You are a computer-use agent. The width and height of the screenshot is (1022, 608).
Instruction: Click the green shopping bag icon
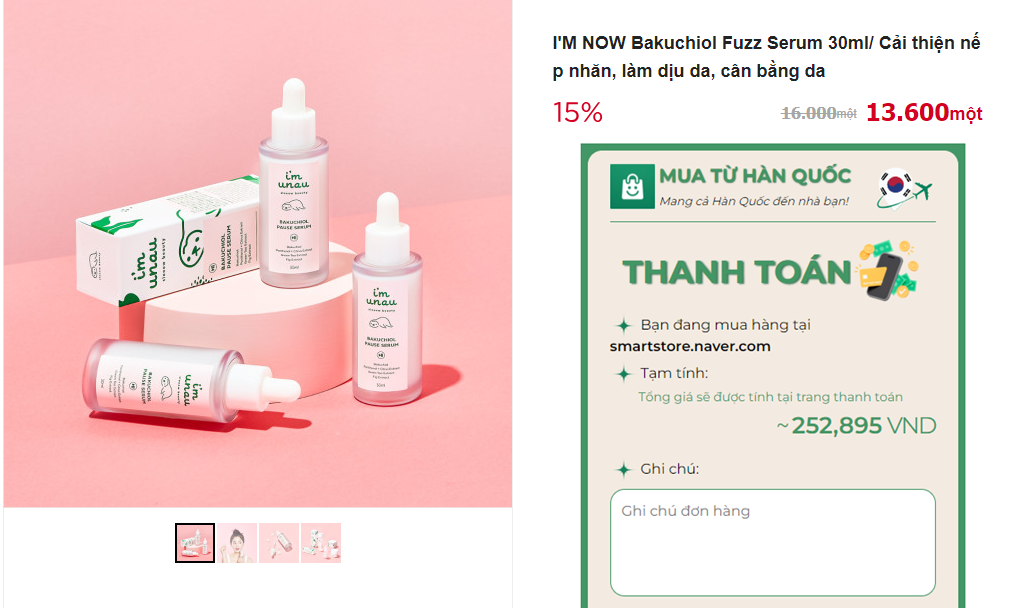[632, 186]
